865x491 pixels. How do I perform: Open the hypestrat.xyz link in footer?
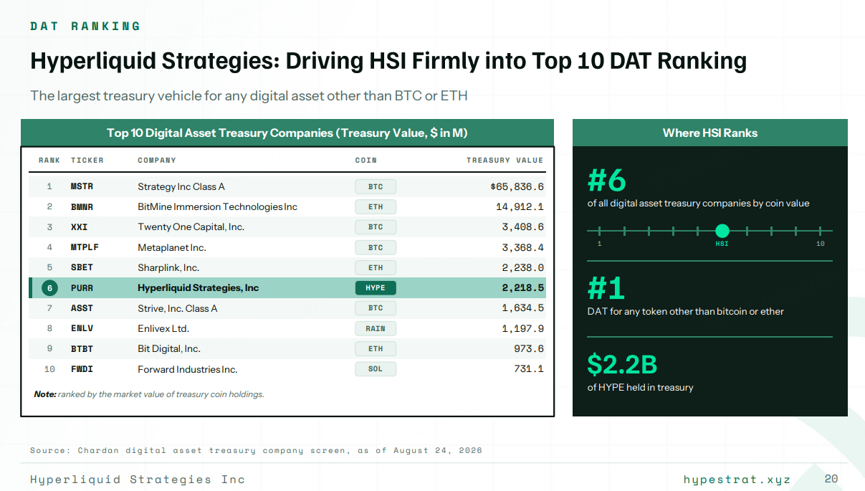click(x=737, y=479)
